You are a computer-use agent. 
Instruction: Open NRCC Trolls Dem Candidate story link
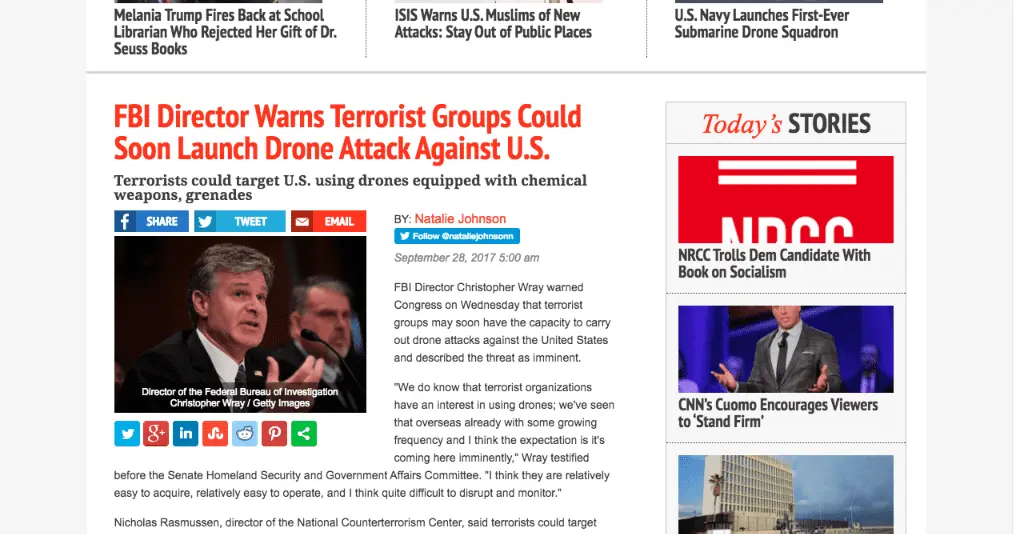click(774, 264)
